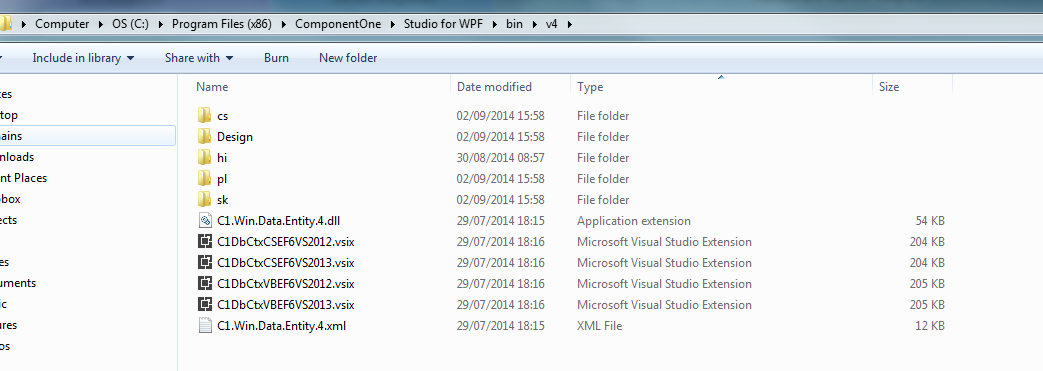Select the Design folder icon
Viewport: 1043px width, 371px height.
pos(205,137)
